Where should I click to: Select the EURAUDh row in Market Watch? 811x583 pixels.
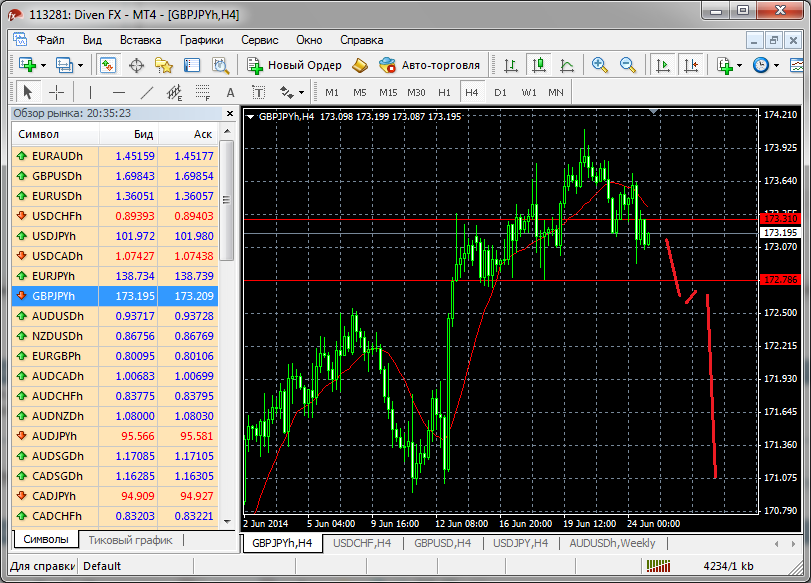(115, 156)
